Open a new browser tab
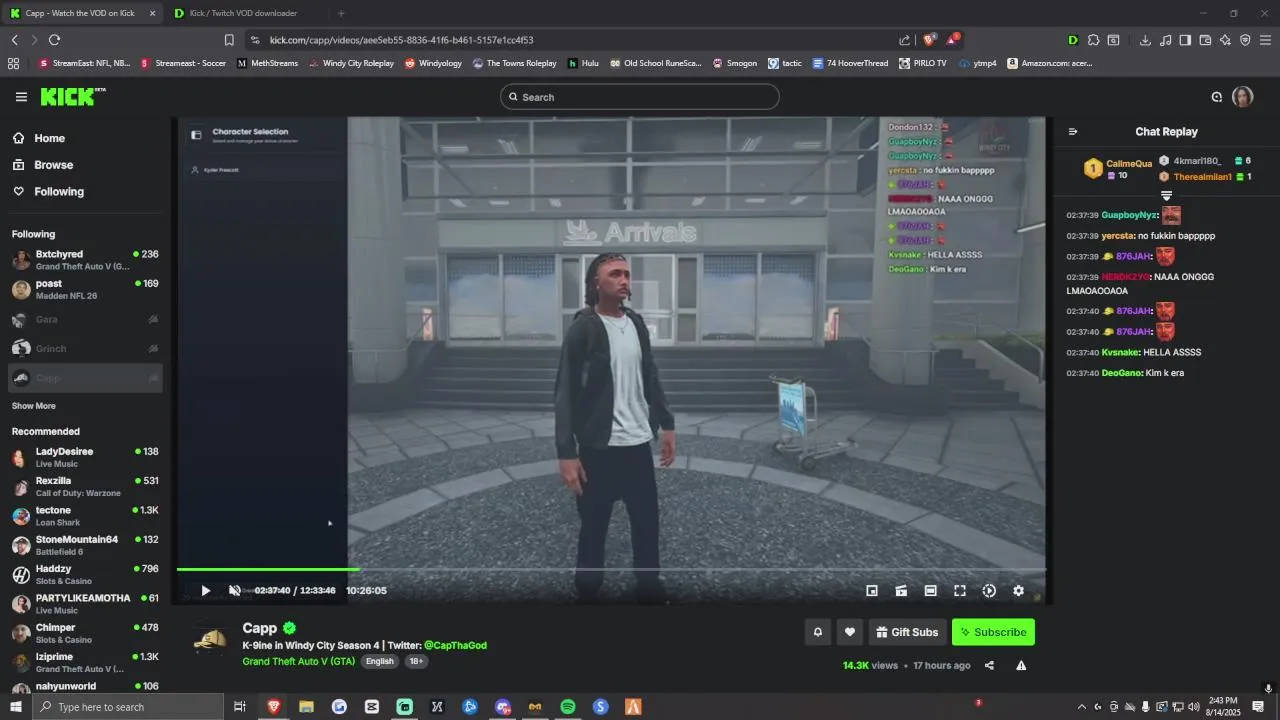Screen dimensions: 1280x720 point(341,13)
